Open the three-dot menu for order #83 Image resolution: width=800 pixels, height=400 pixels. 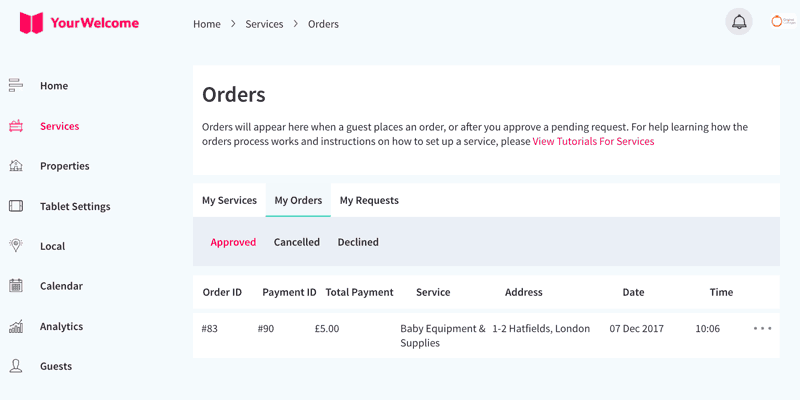pyautogui.click(x=762, y=329)
